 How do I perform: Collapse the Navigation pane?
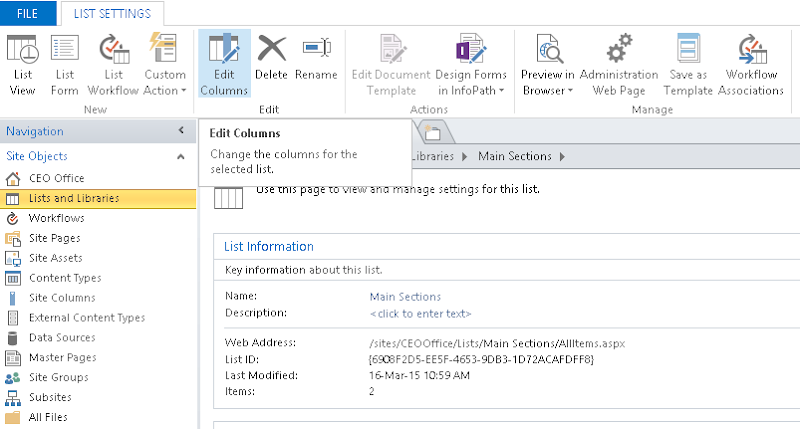pyautogui.click(x=180, y=131)
